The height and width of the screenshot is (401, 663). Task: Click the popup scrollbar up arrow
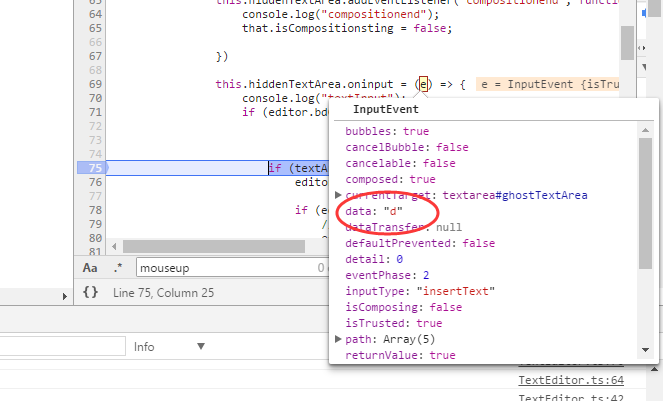pos(645,130)
